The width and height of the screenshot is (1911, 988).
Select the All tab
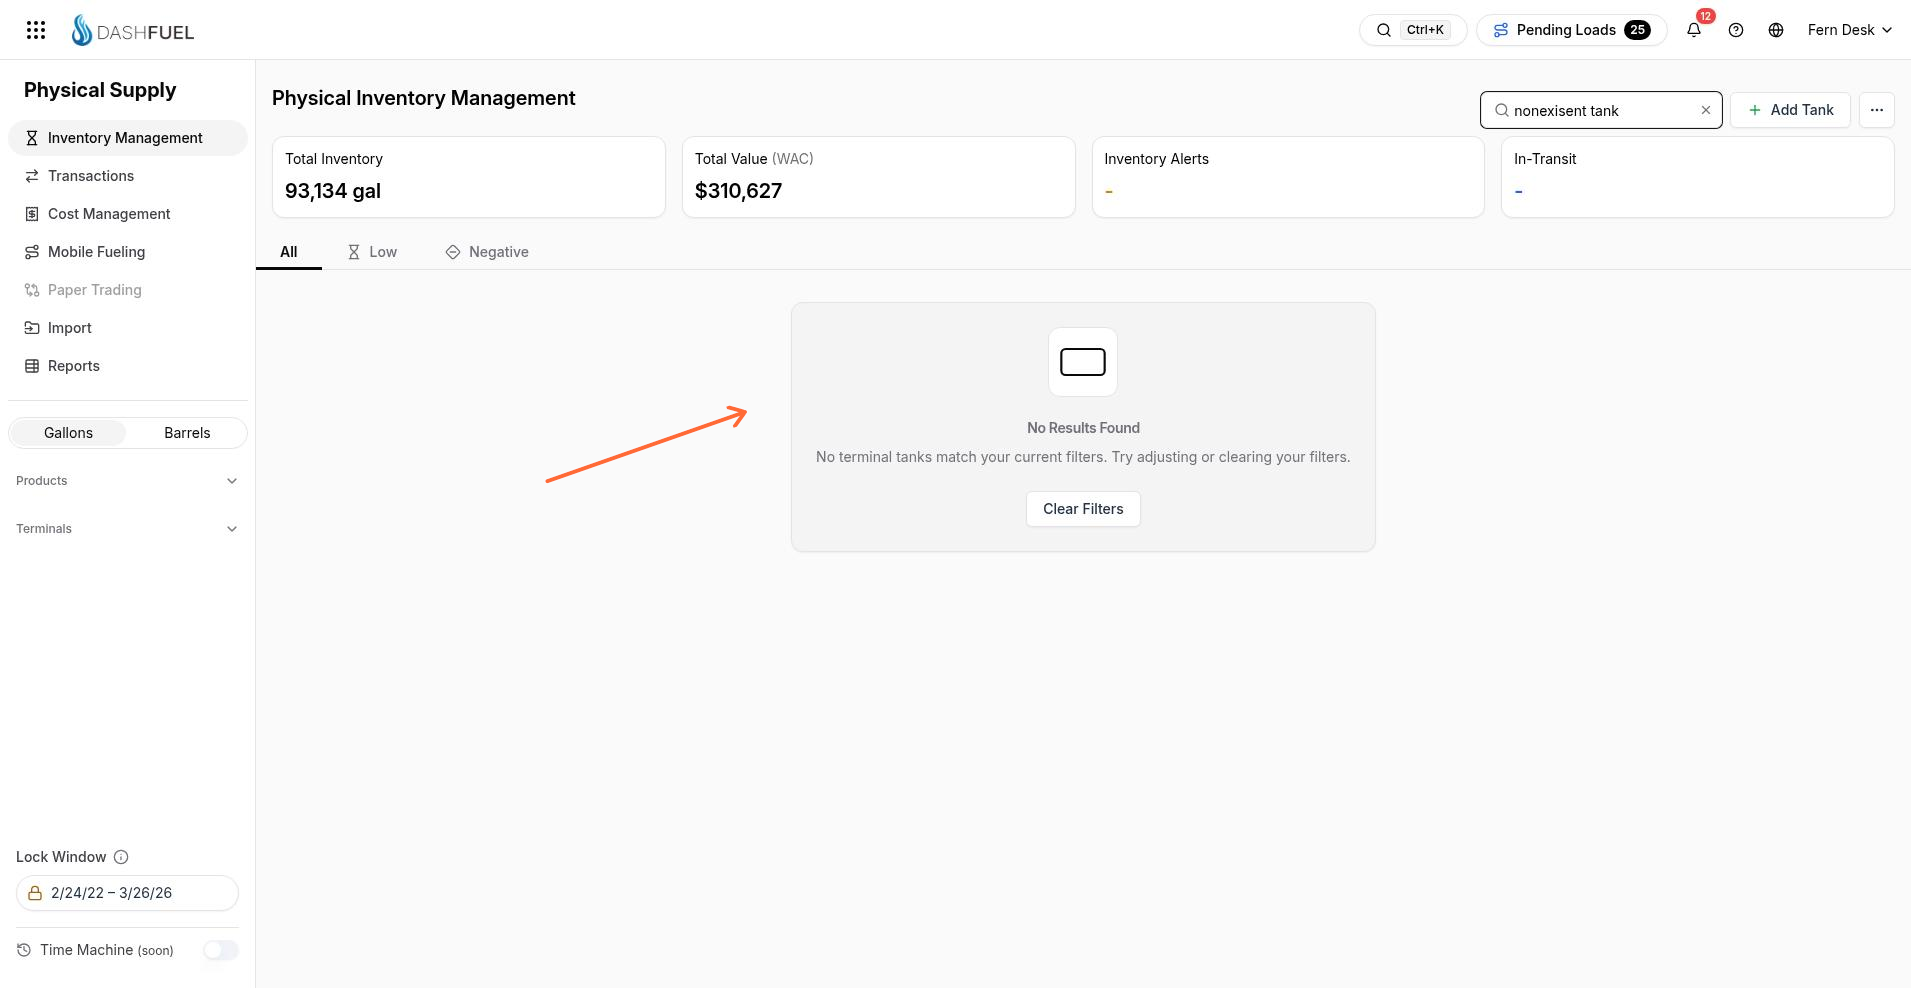289,252
